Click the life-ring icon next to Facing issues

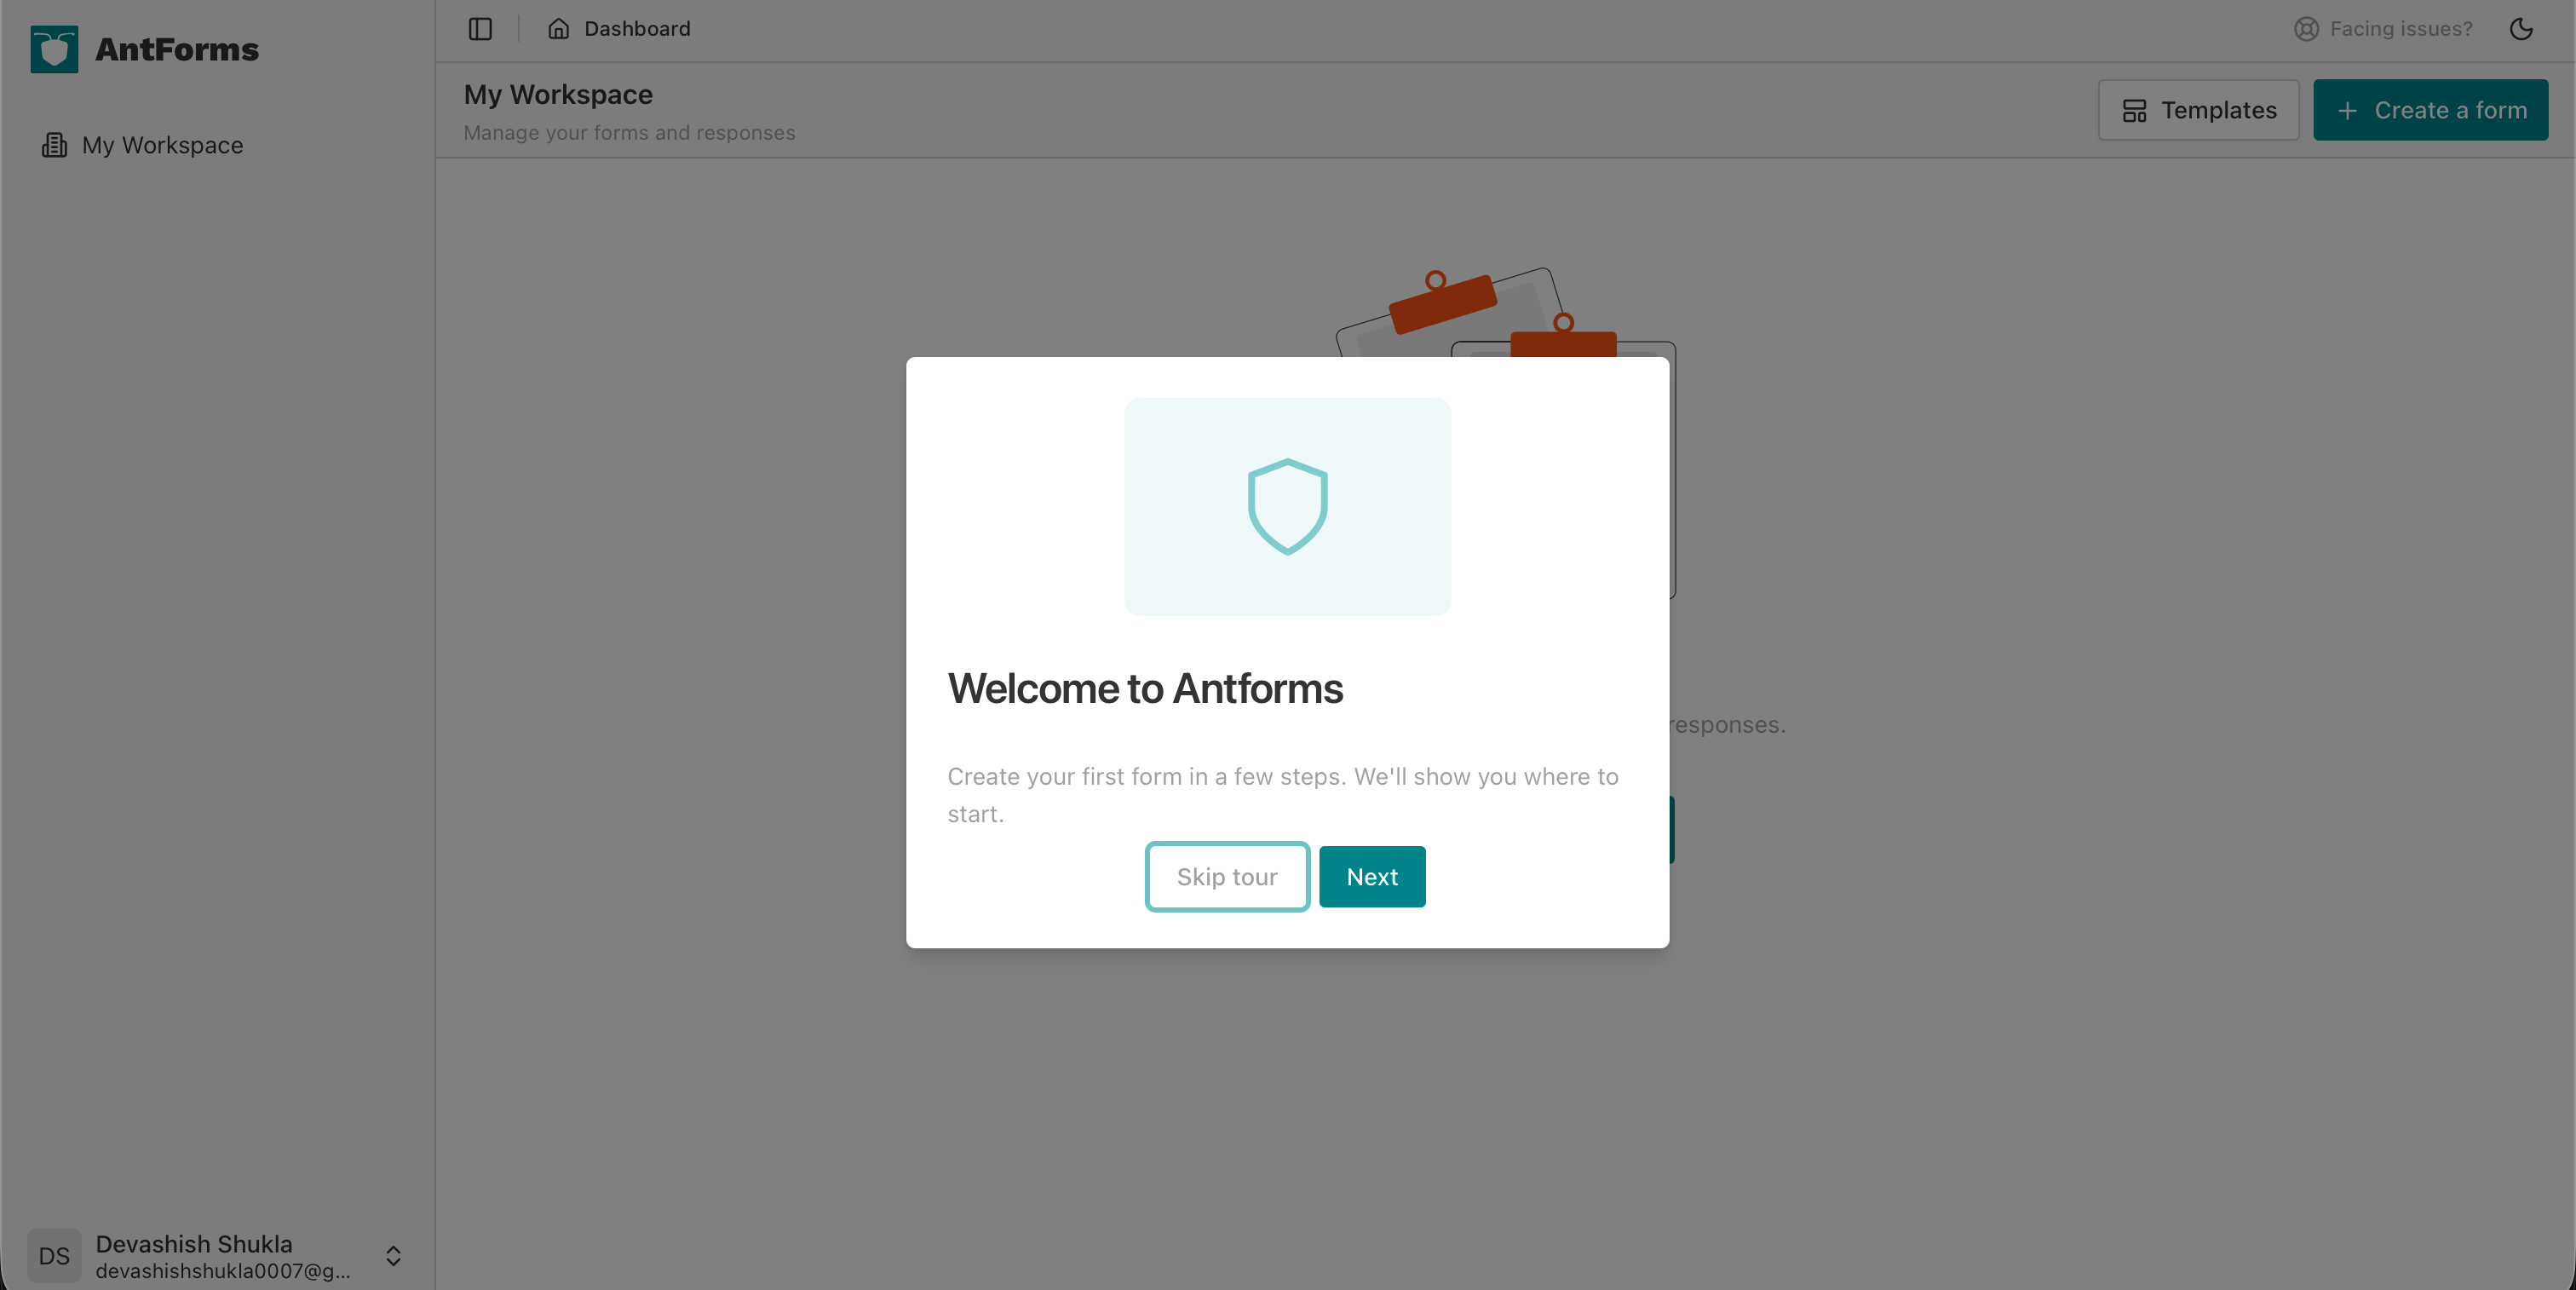point(2306,29)
